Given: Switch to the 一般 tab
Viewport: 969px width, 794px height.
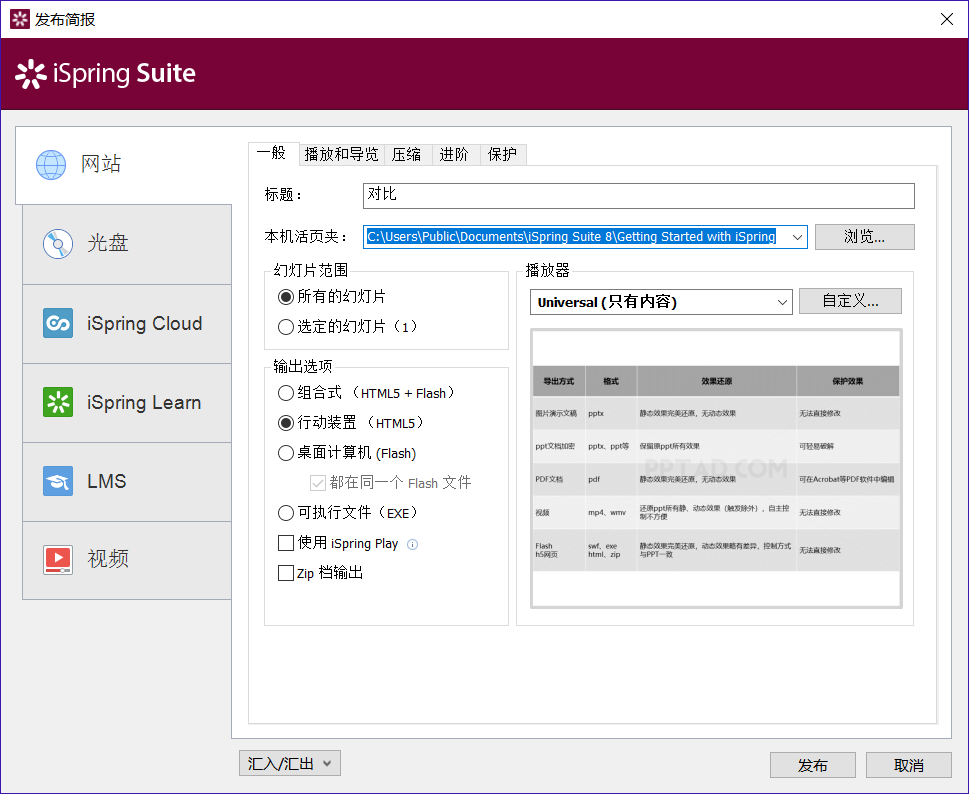Looking at the screenshot, I should (271, 153).
